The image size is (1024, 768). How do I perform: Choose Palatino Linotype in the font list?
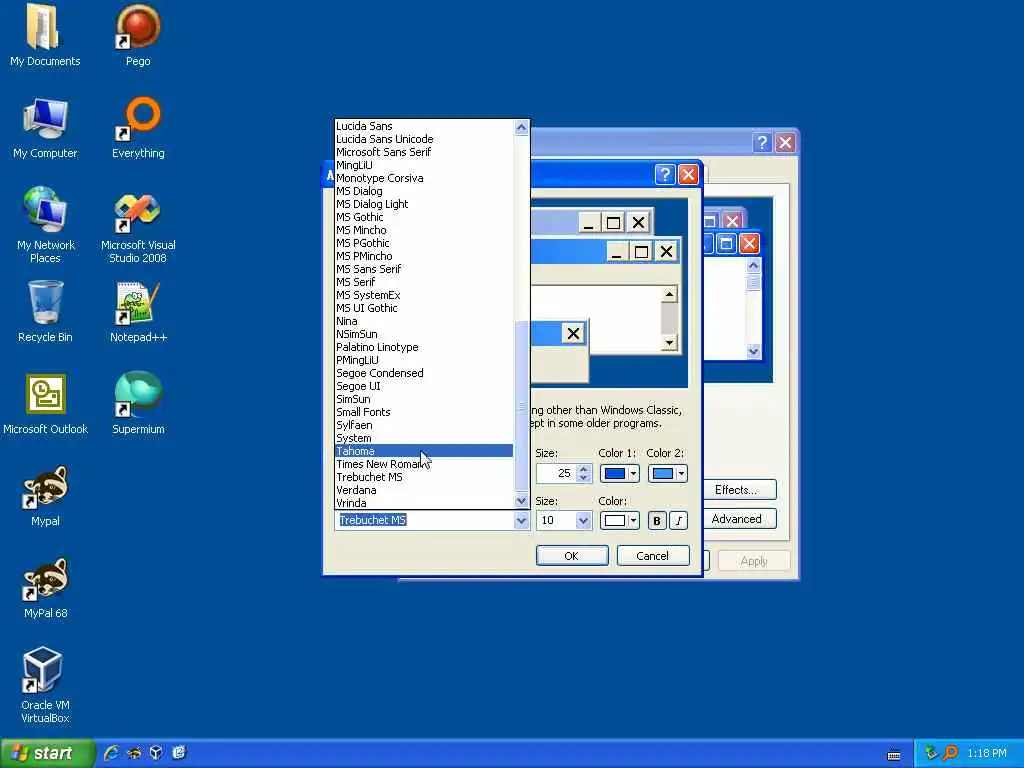[424, 347]
